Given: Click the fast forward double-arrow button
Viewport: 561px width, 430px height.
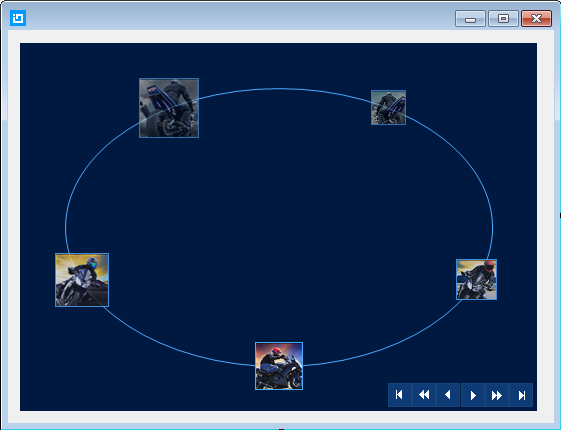Looking at the screenshot, I should pos(497,395).
